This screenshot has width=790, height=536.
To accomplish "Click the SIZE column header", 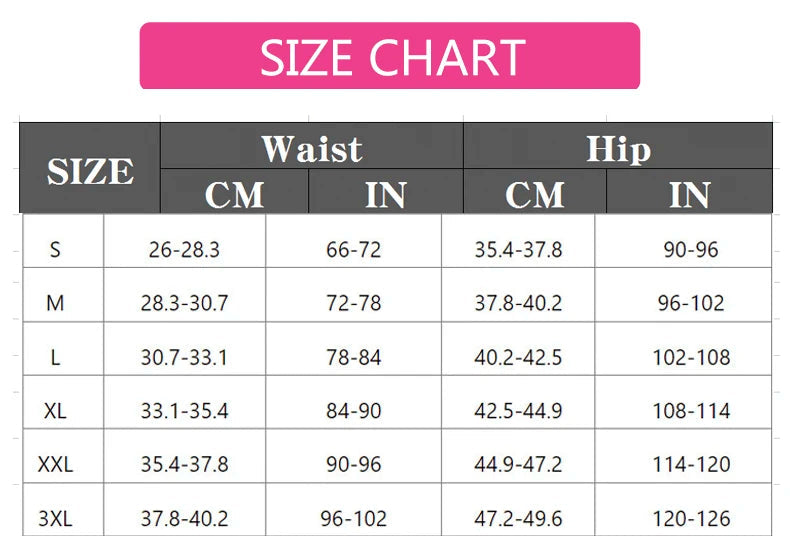I will (x=90, y=170).
